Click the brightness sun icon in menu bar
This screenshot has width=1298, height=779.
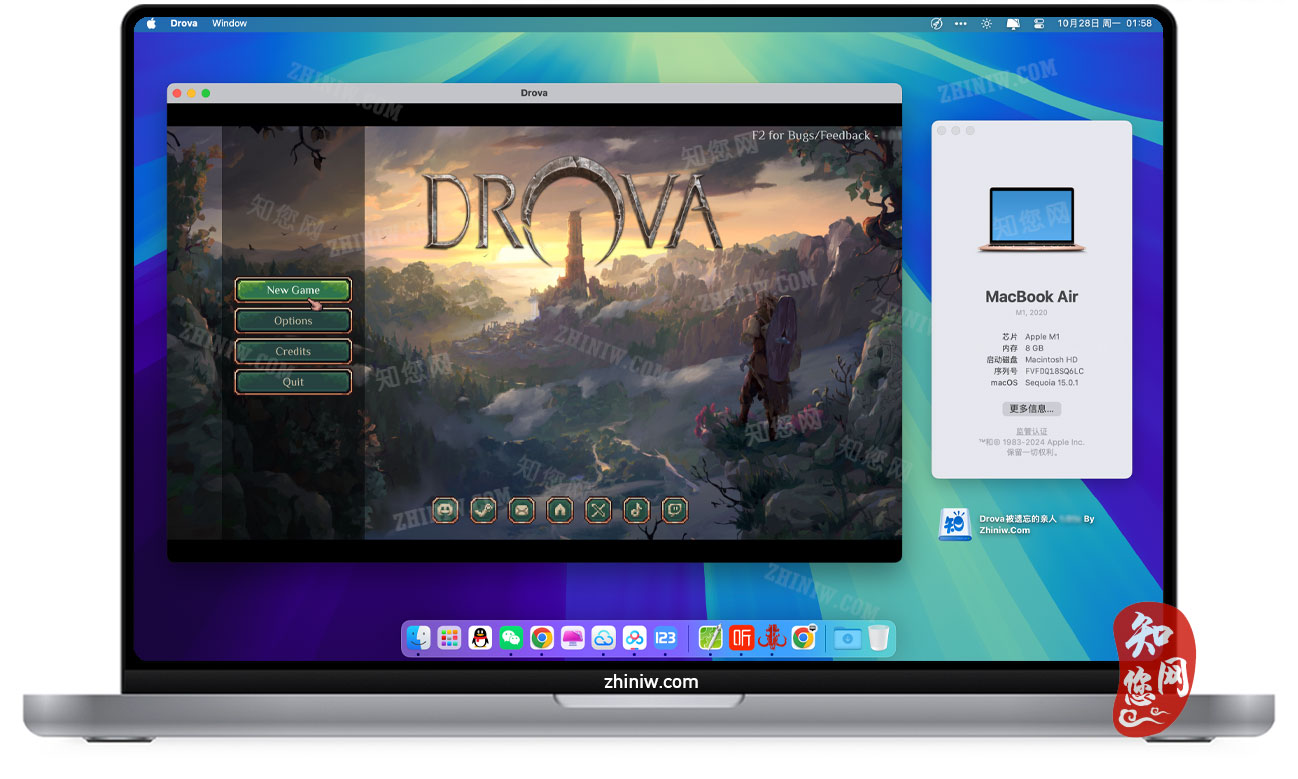987,23
